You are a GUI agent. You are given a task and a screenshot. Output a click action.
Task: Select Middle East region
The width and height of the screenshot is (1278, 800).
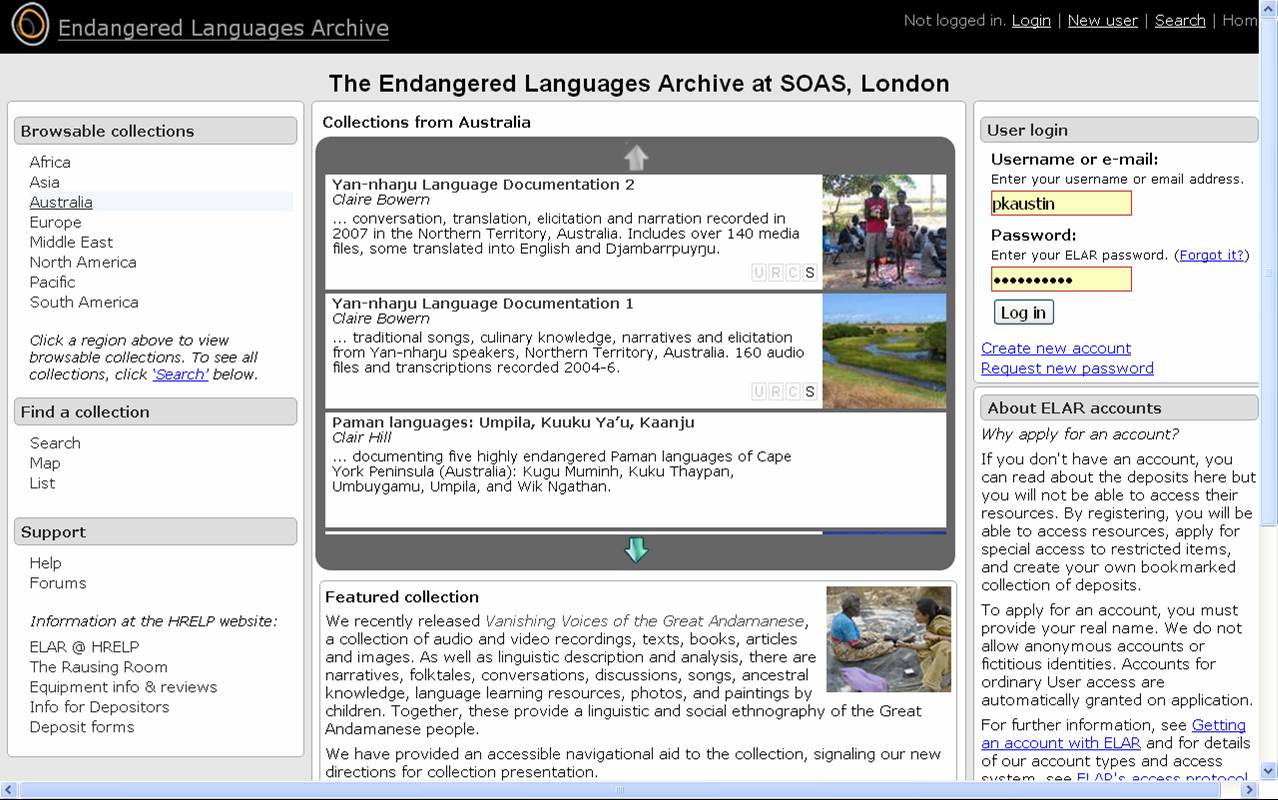click(x=71, y=242)
